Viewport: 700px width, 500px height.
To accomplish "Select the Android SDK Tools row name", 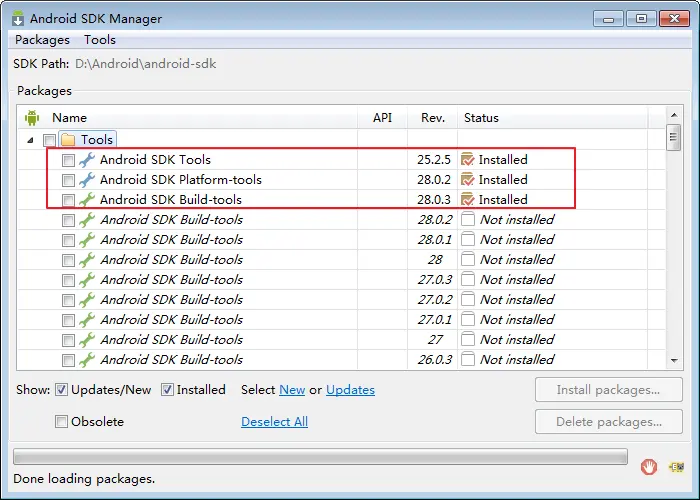I will [x=155, y=160].
